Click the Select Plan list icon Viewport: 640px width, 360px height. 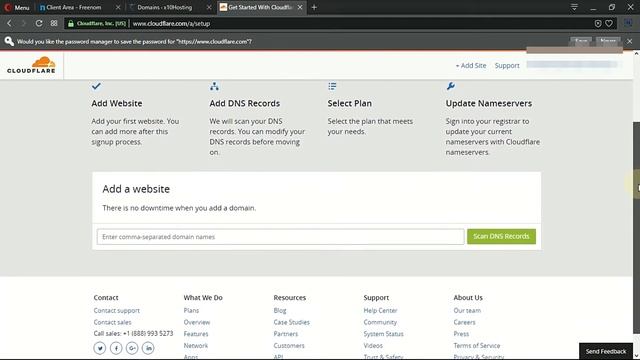point(332,86)
